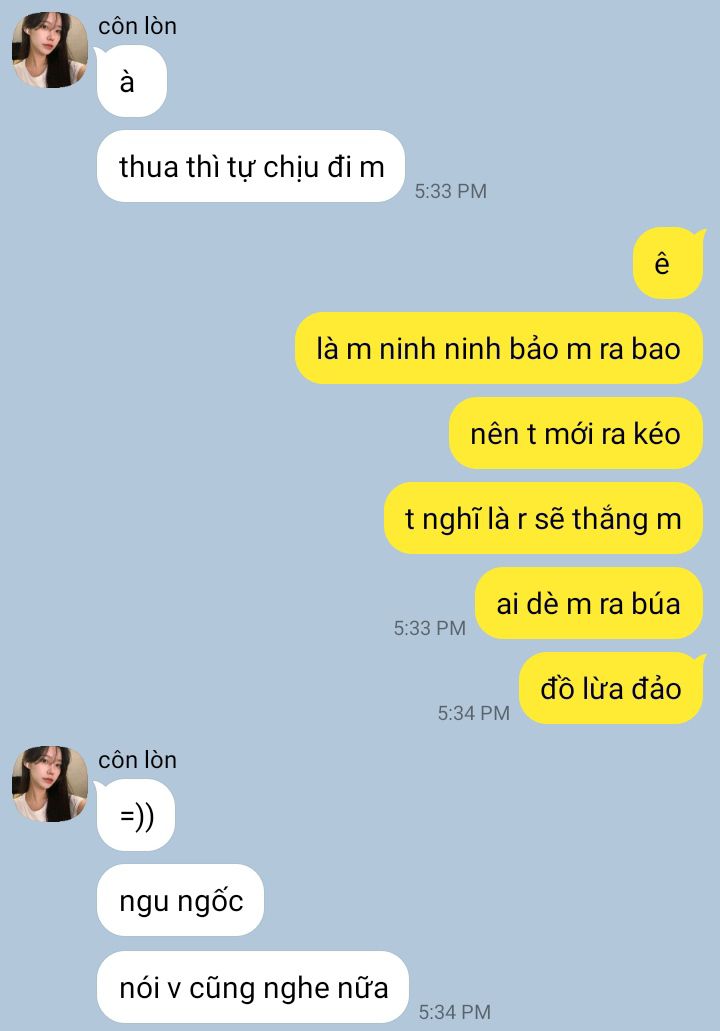Click the 'đồ lừa đảo' message bubble
Screen dimensions: 720x1031
click(x=612, y=688)
